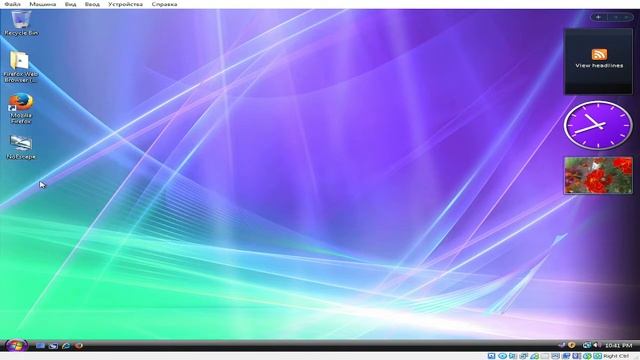This screenshot has height=360, width=640.
Task: Click VirtualBox shared folders indicator
Action: click(x=545, y=356)
